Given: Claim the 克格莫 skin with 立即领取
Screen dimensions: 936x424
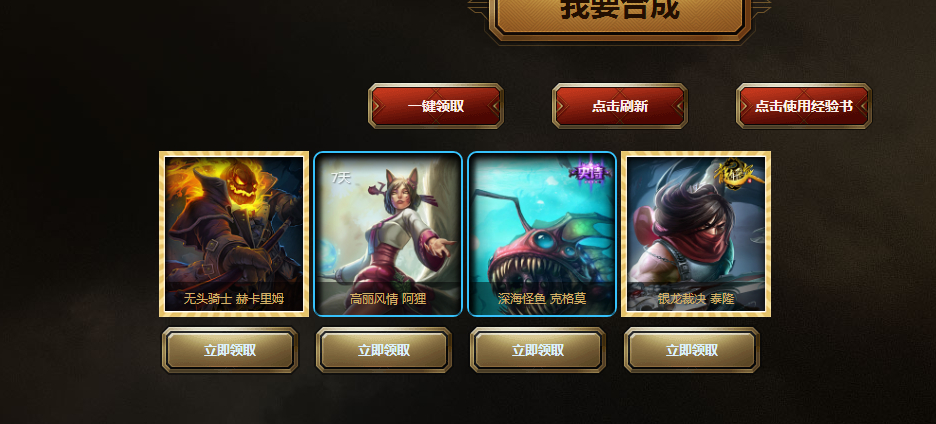Looking at the screenshot, I should tap(538, 350).
